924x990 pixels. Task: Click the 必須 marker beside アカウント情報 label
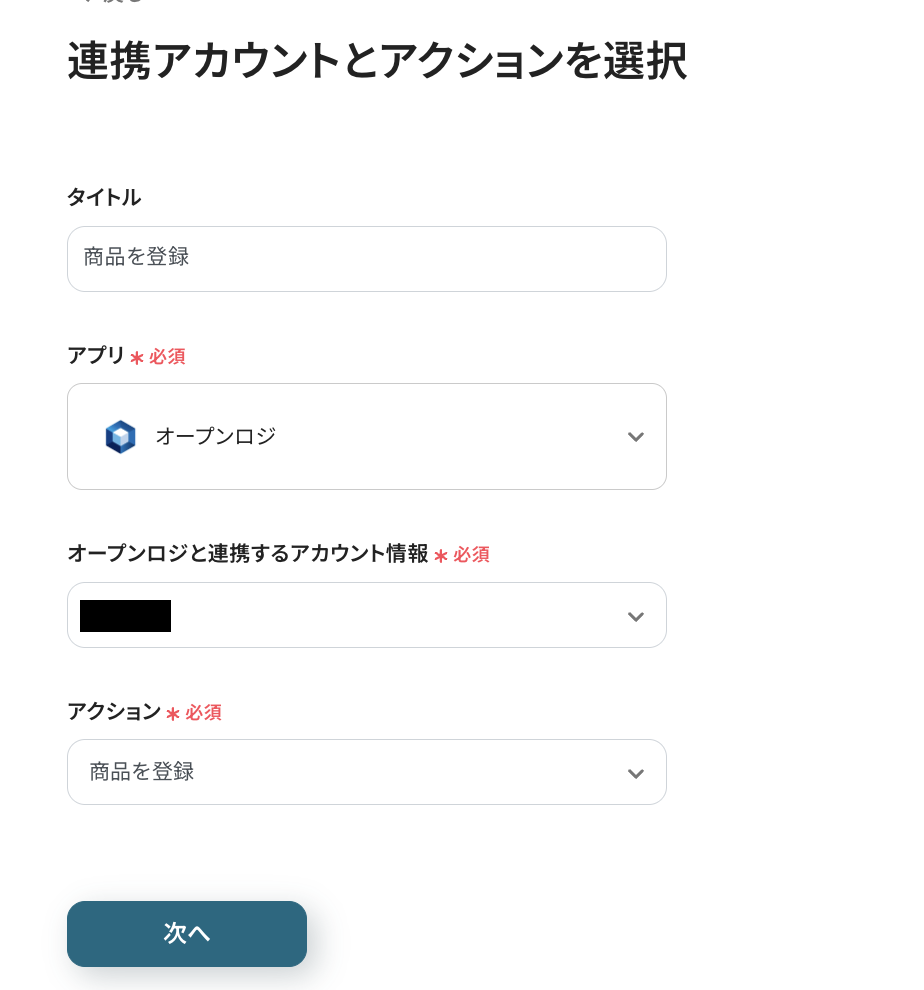[x=470, y=555]
